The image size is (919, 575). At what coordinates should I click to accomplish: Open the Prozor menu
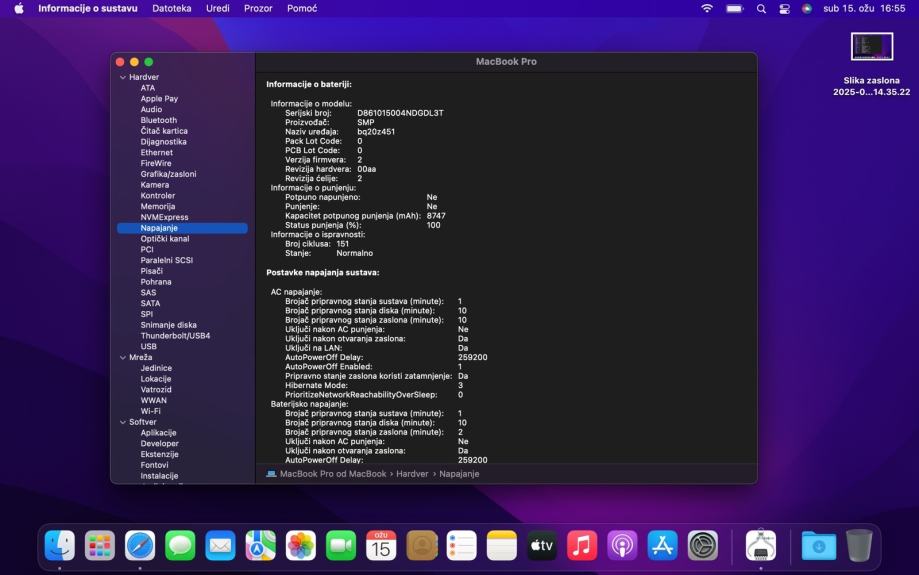click(258, 8)
